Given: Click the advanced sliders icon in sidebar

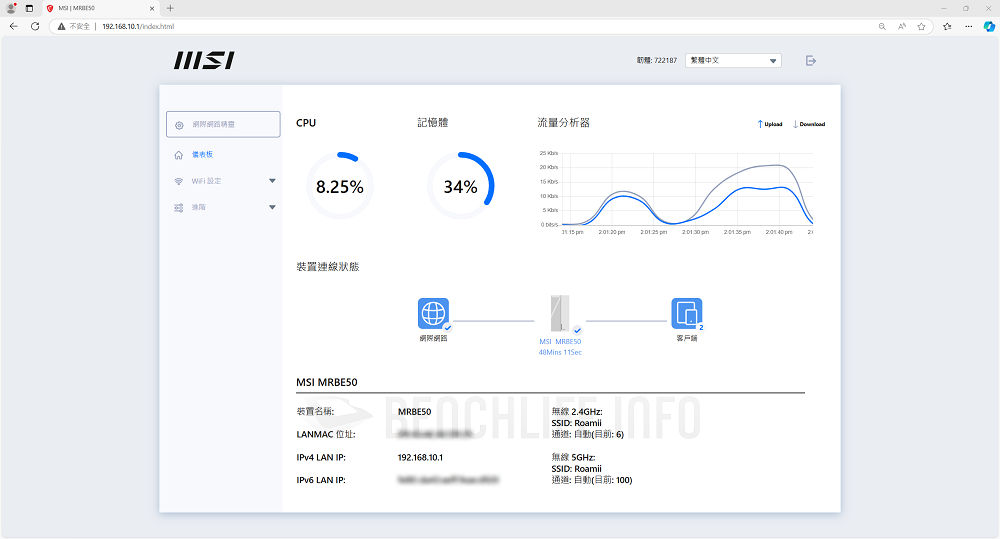Looking at the screenshot, I should point(179,207).
